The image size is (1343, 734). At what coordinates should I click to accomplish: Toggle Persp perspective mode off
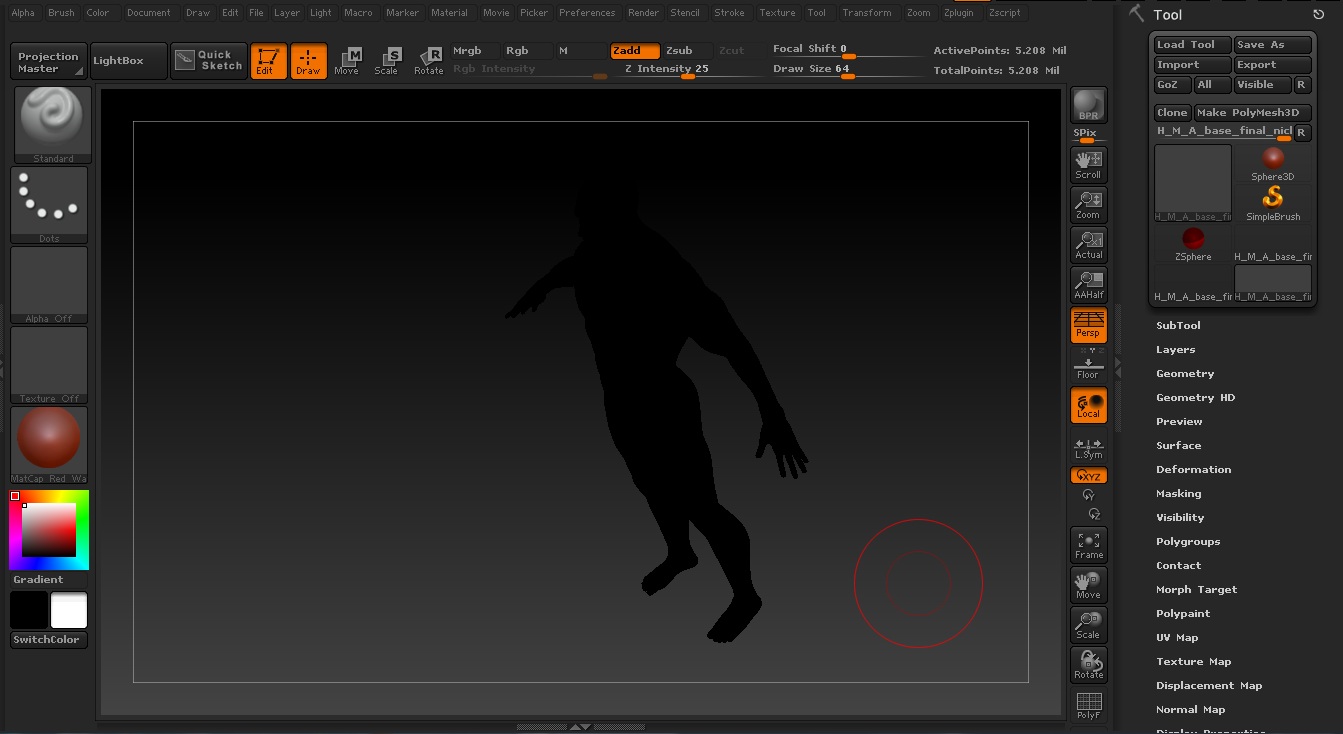[x=1088, y=325]
